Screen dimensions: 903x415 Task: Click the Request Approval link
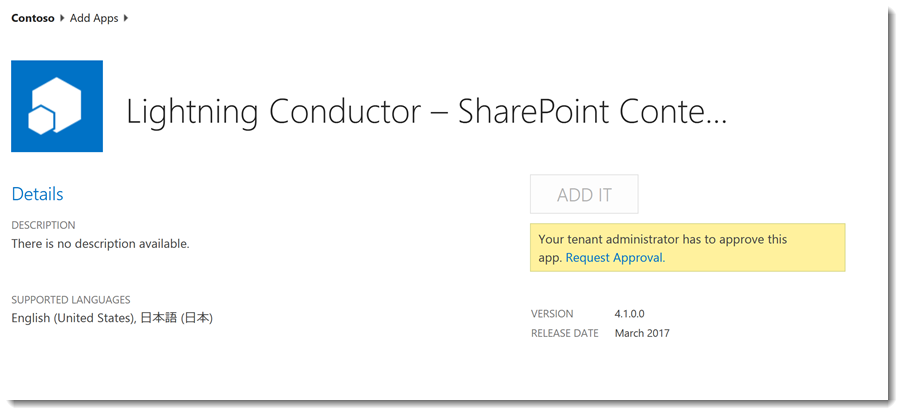click(614, 258)
